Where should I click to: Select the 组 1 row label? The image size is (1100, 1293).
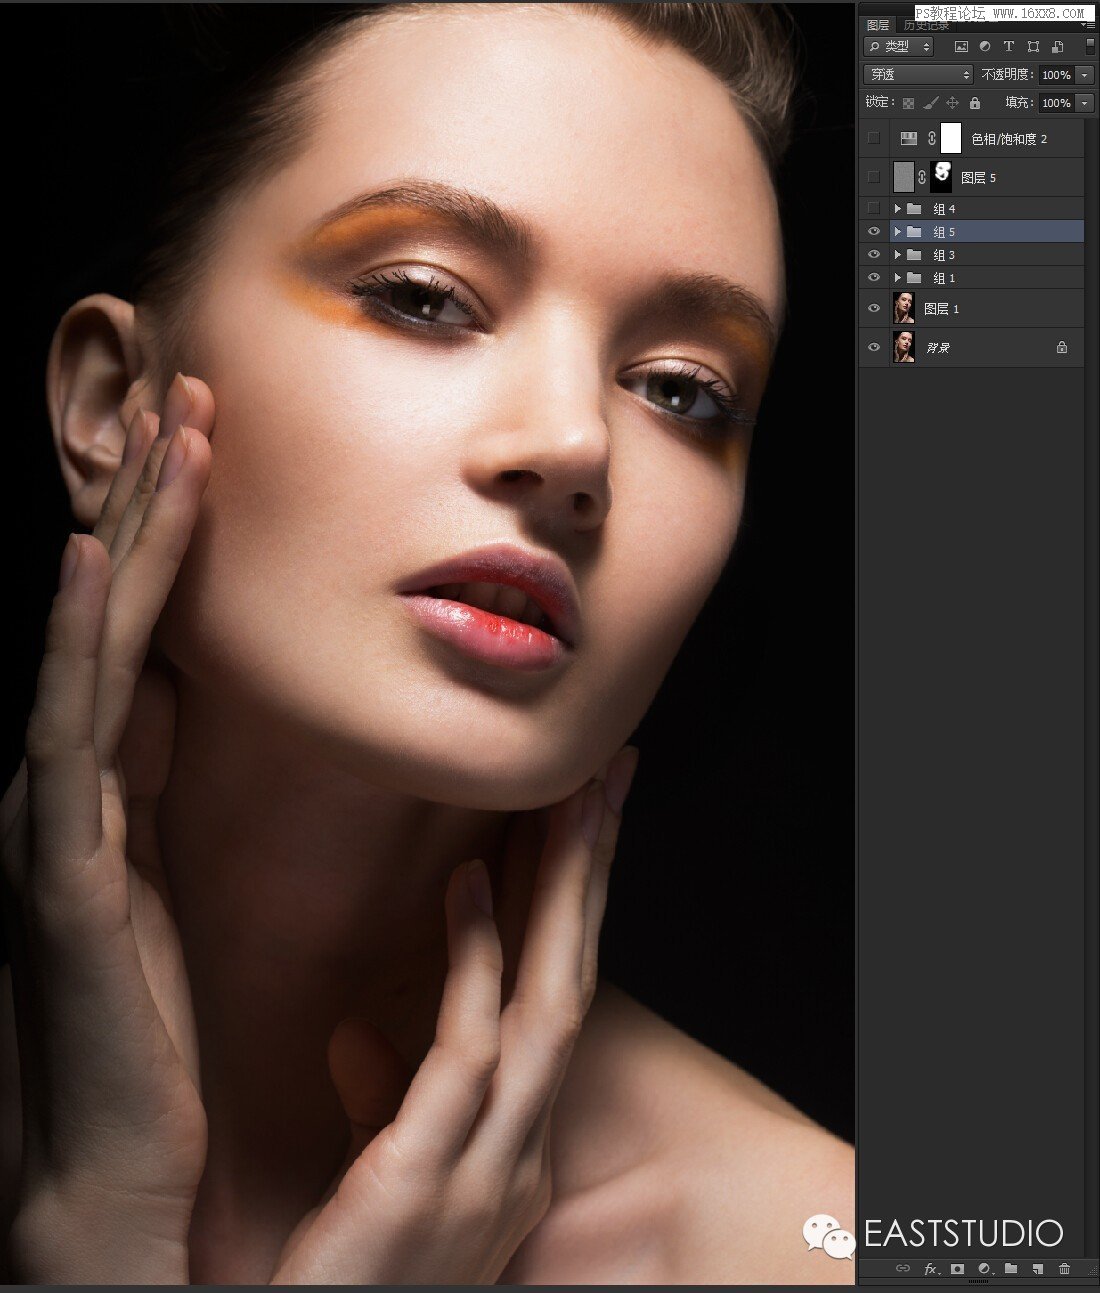pyautogui.click(x=944, y=278)
